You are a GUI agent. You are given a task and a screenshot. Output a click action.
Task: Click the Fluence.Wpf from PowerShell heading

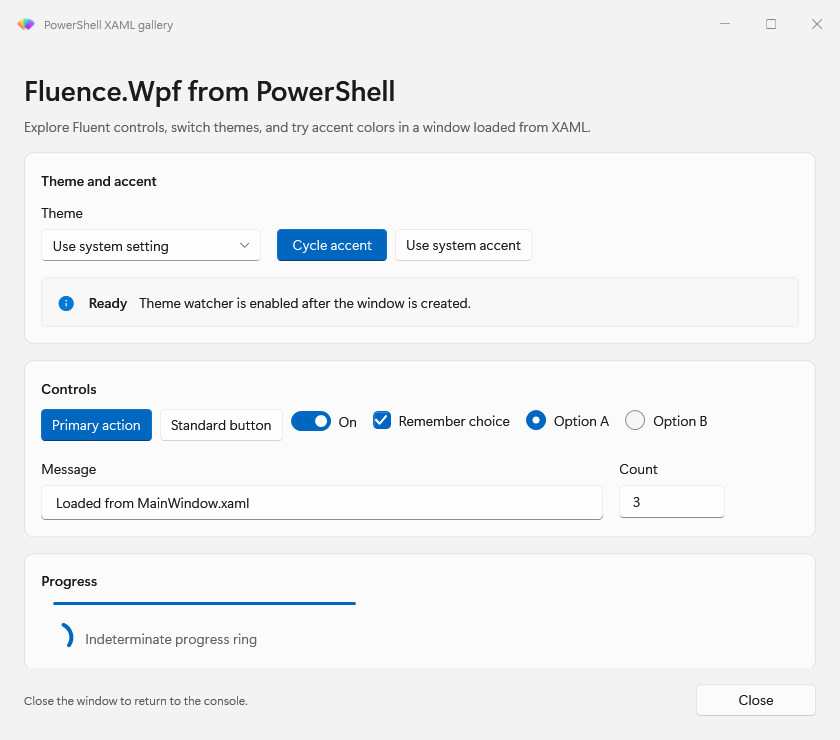210,91
